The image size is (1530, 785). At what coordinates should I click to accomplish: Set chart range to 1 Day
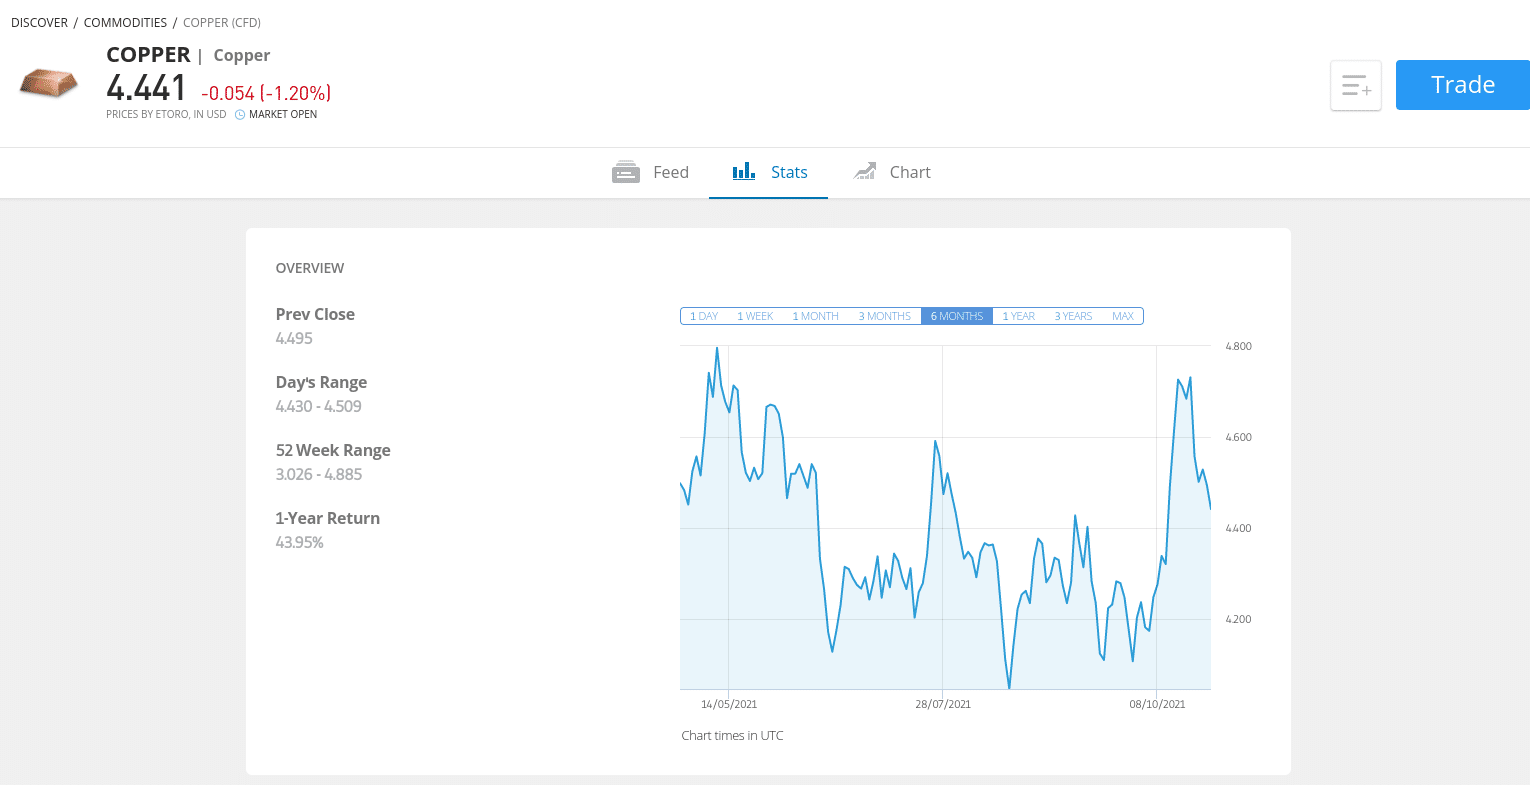[704, 316]
